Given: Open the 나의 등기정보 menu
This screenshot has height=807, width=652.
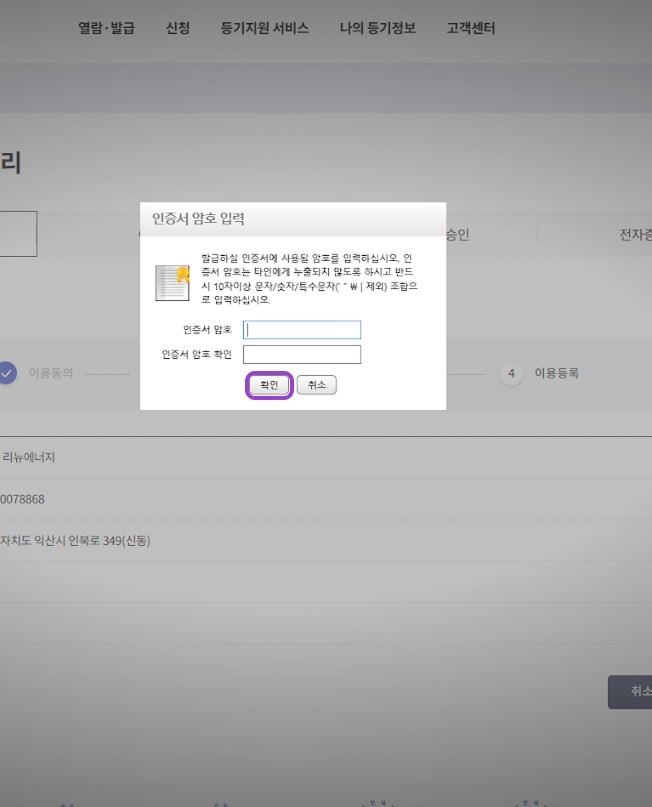Looking at the screenshot, I should [x=378, y=28].
